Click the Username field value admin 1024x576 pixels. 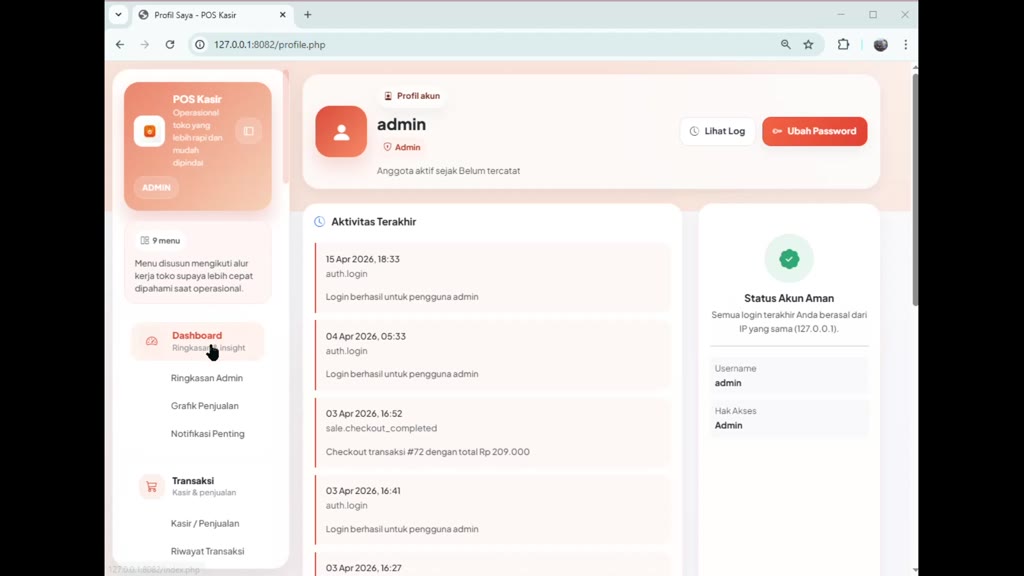728,383
